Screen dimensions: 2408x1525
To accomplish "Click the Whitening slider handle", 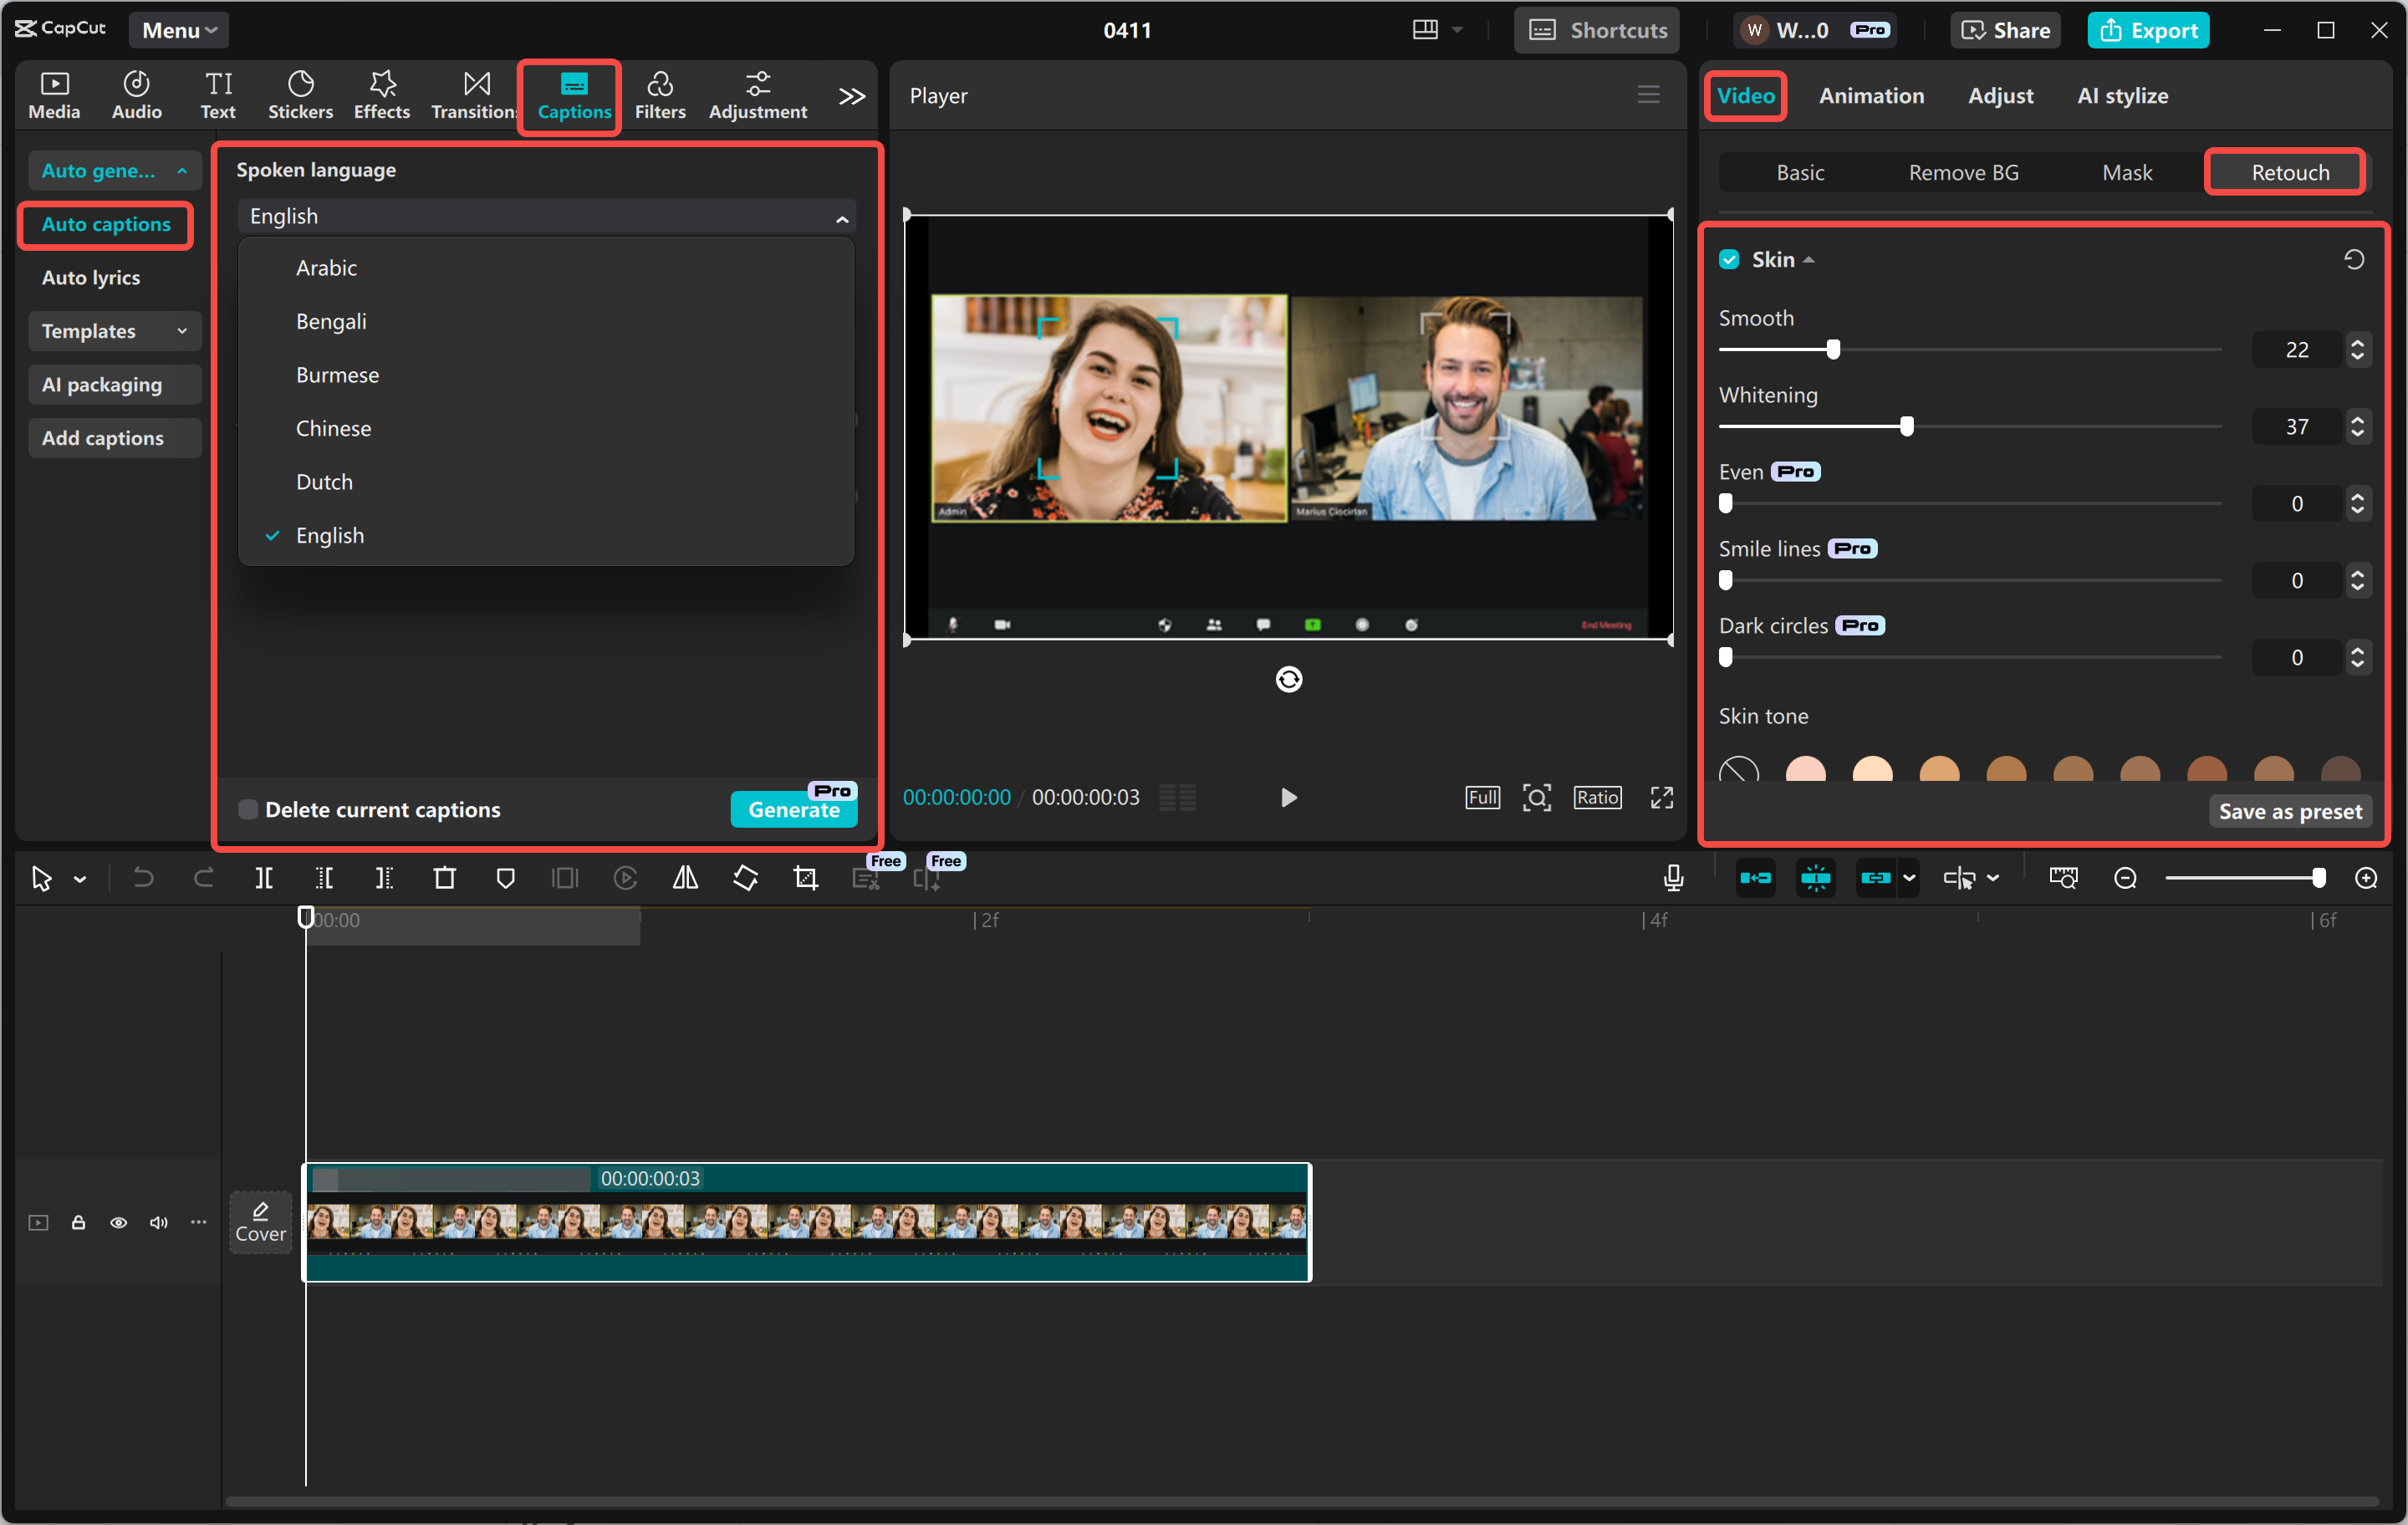I will click(1906, 427).
